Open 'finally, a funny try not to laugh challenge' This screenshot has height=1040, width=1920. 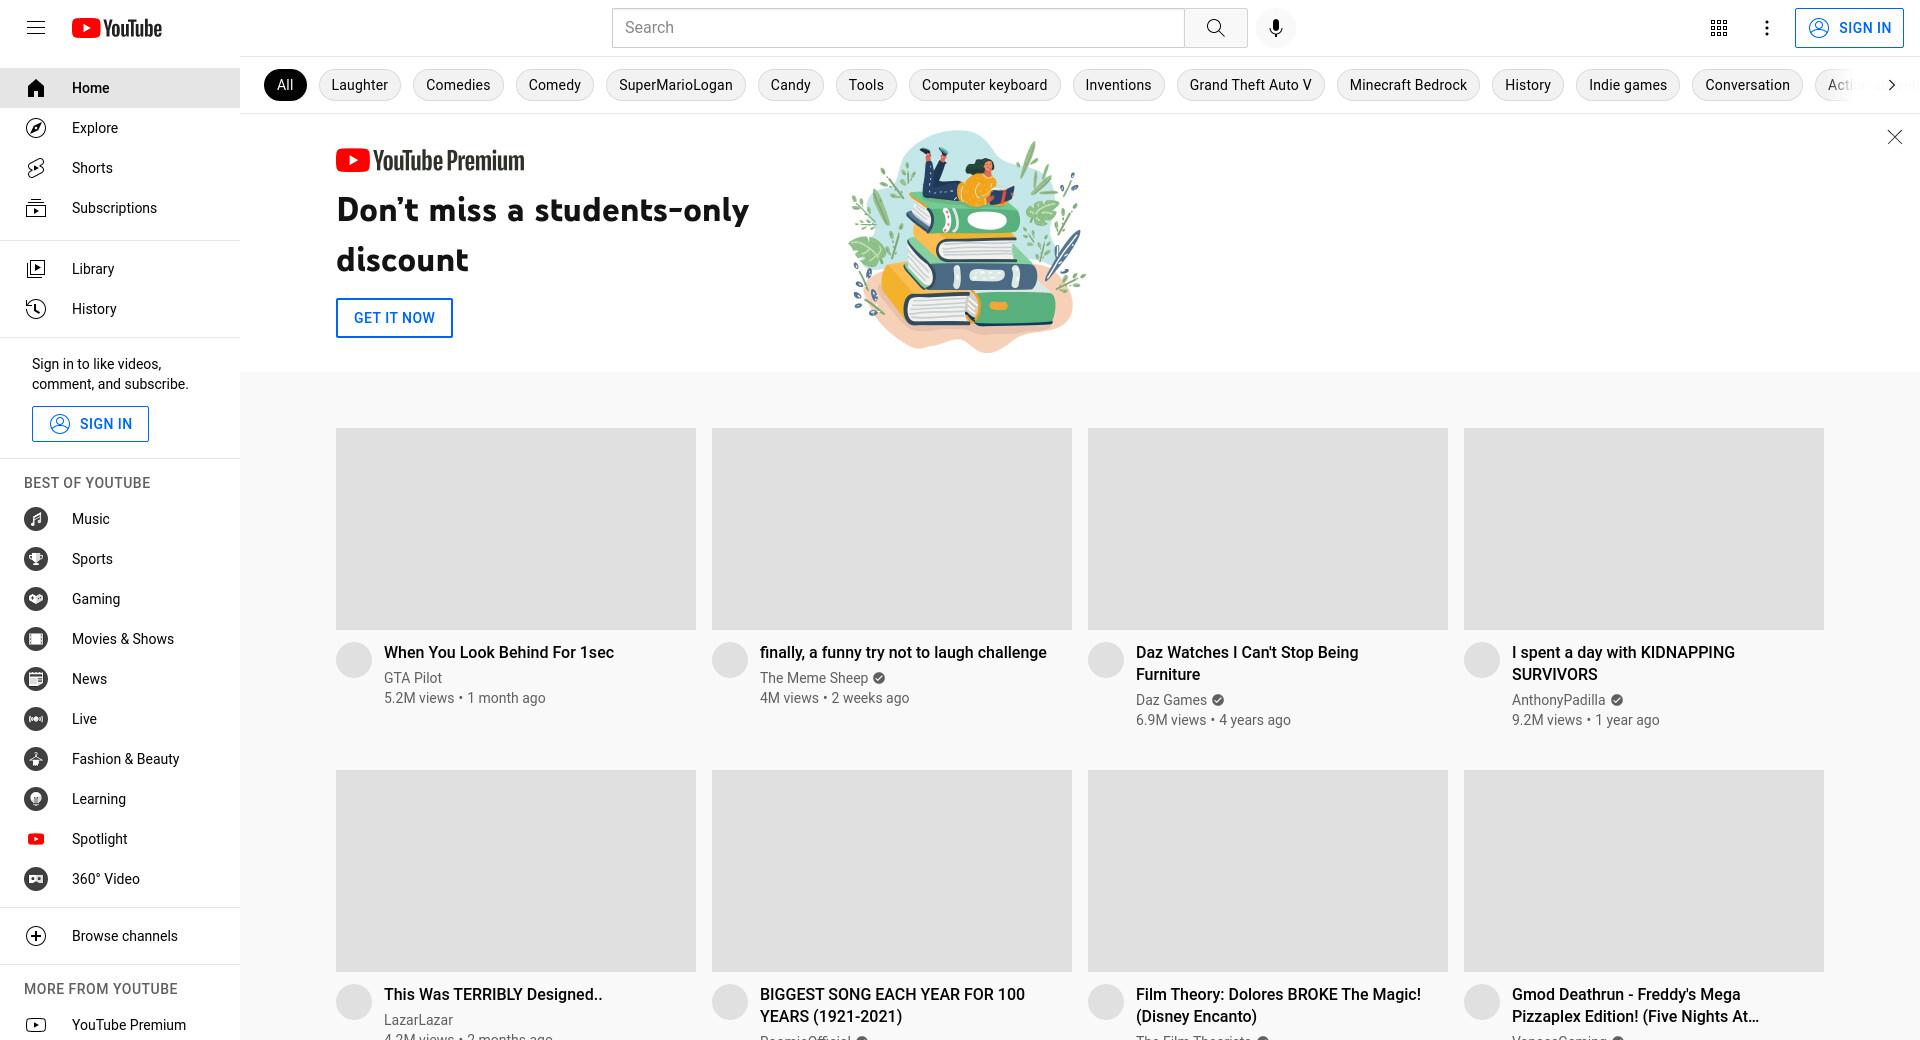(x=903, y=653)
